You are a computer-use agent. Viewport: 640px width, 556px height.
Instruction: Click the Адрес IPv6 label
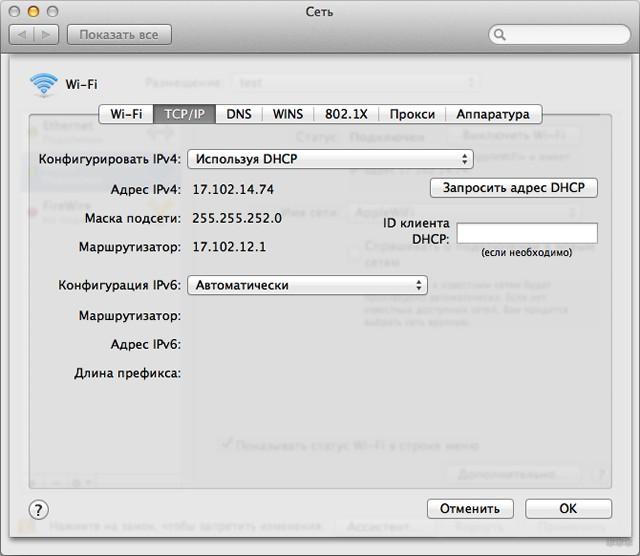146,345
